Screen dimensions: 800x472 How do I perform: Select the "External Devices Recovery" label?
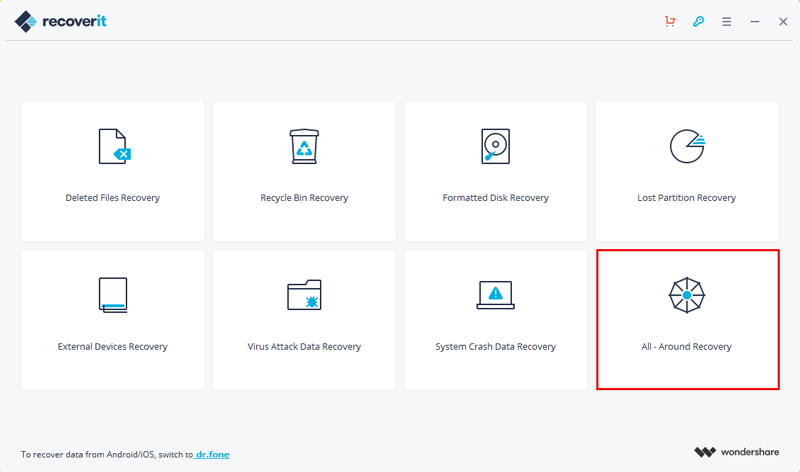point(113,346)
